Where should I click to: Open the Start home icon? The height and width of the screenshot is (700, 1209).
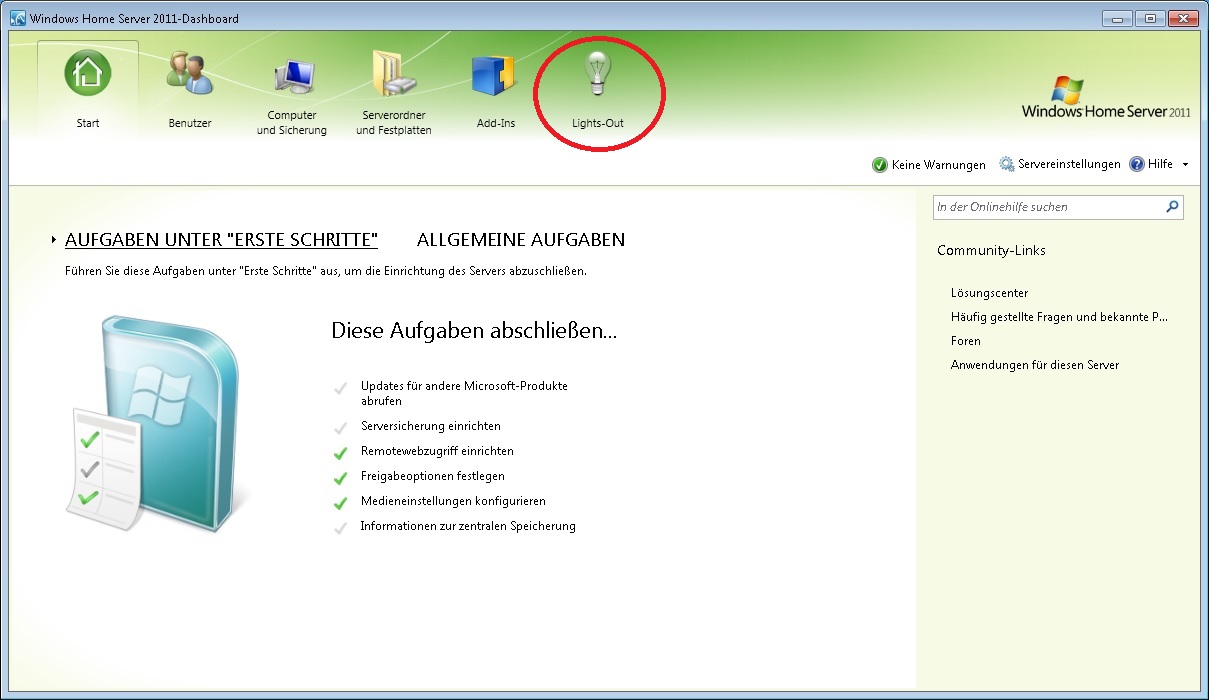(88, 74)
